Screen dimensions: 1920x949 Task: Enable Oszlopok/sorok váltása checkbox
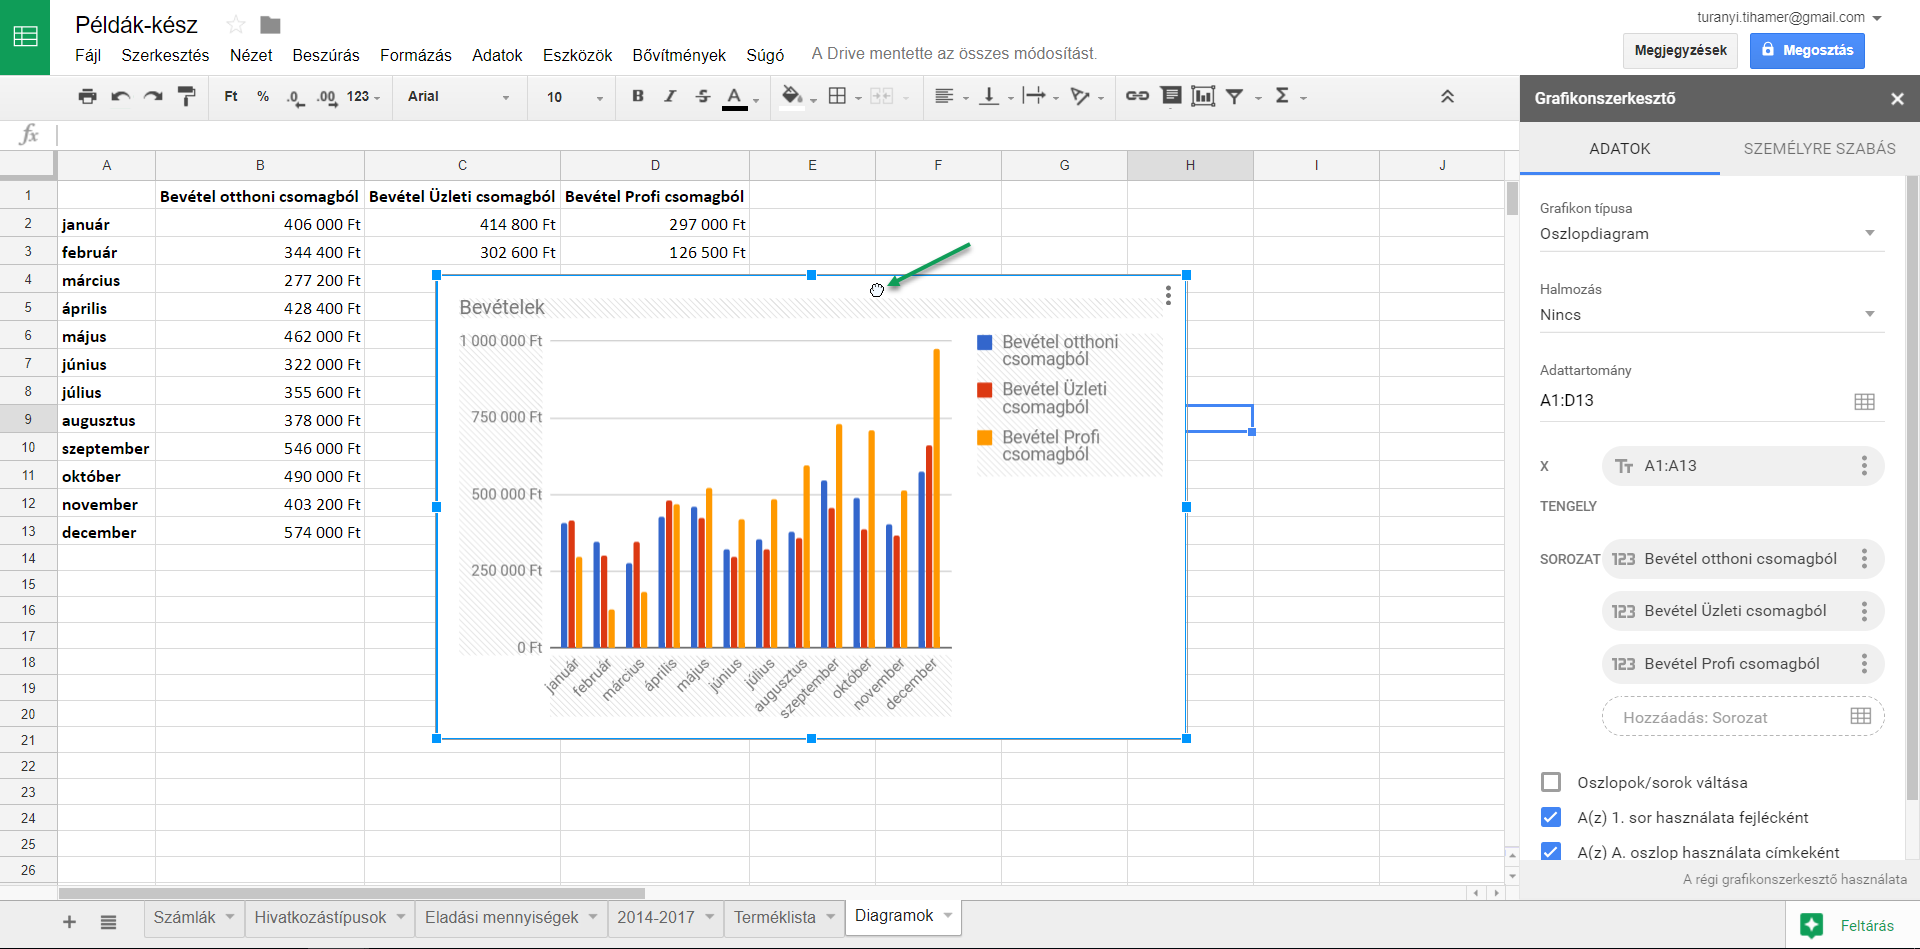1551,782
